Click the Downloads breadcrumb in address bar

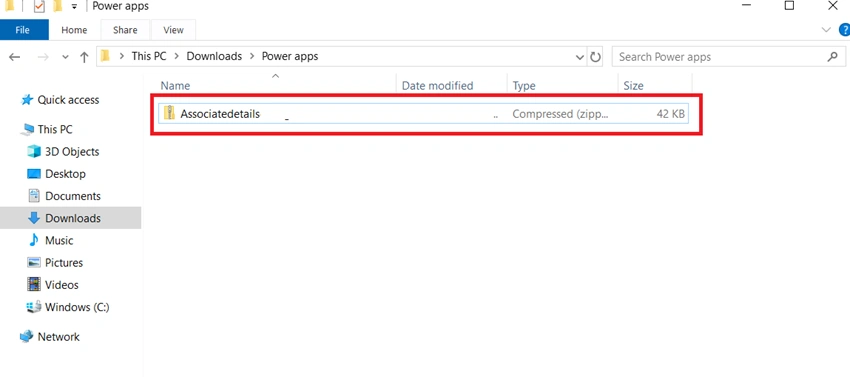coord(214,56)
